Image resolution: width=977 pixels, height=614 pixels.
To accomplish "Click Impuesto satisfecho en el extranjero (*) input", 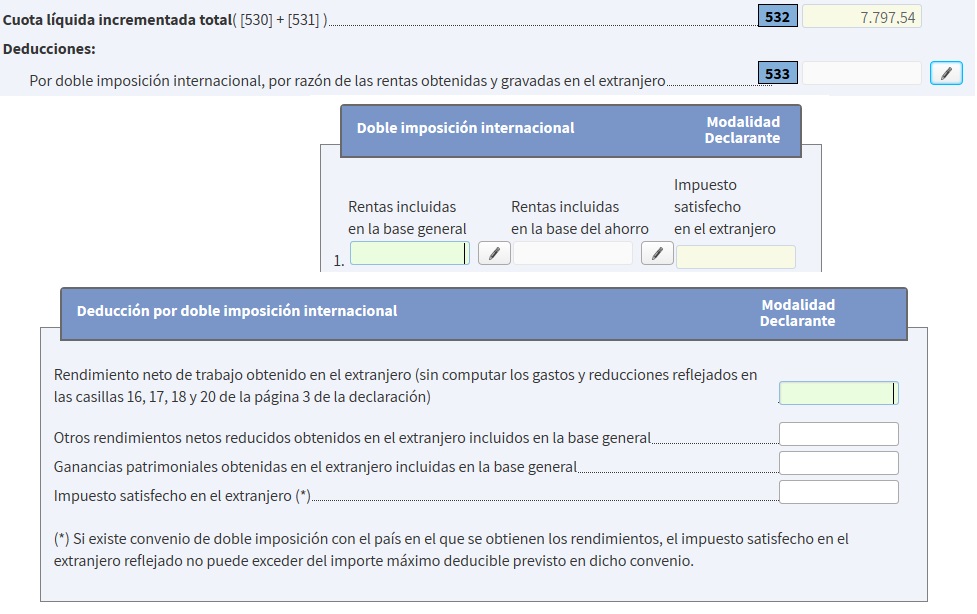I will point(838,492).
